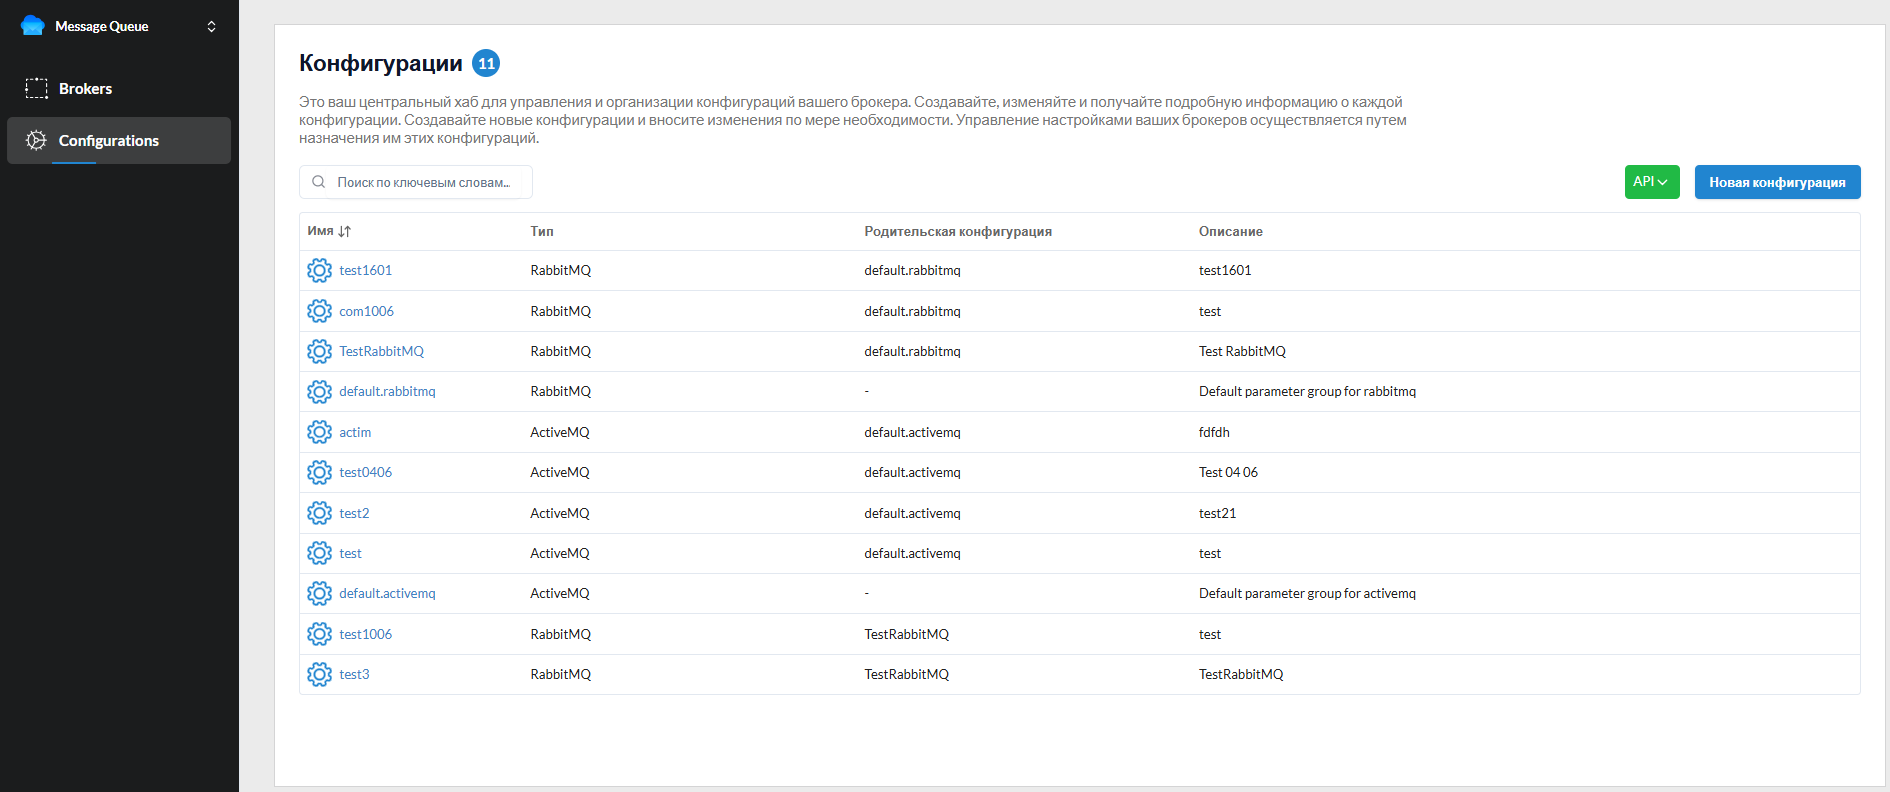Click 'Test RabbitMQ' description cell
This screenshot has height=792, width=1890.
pos(1242,351)
